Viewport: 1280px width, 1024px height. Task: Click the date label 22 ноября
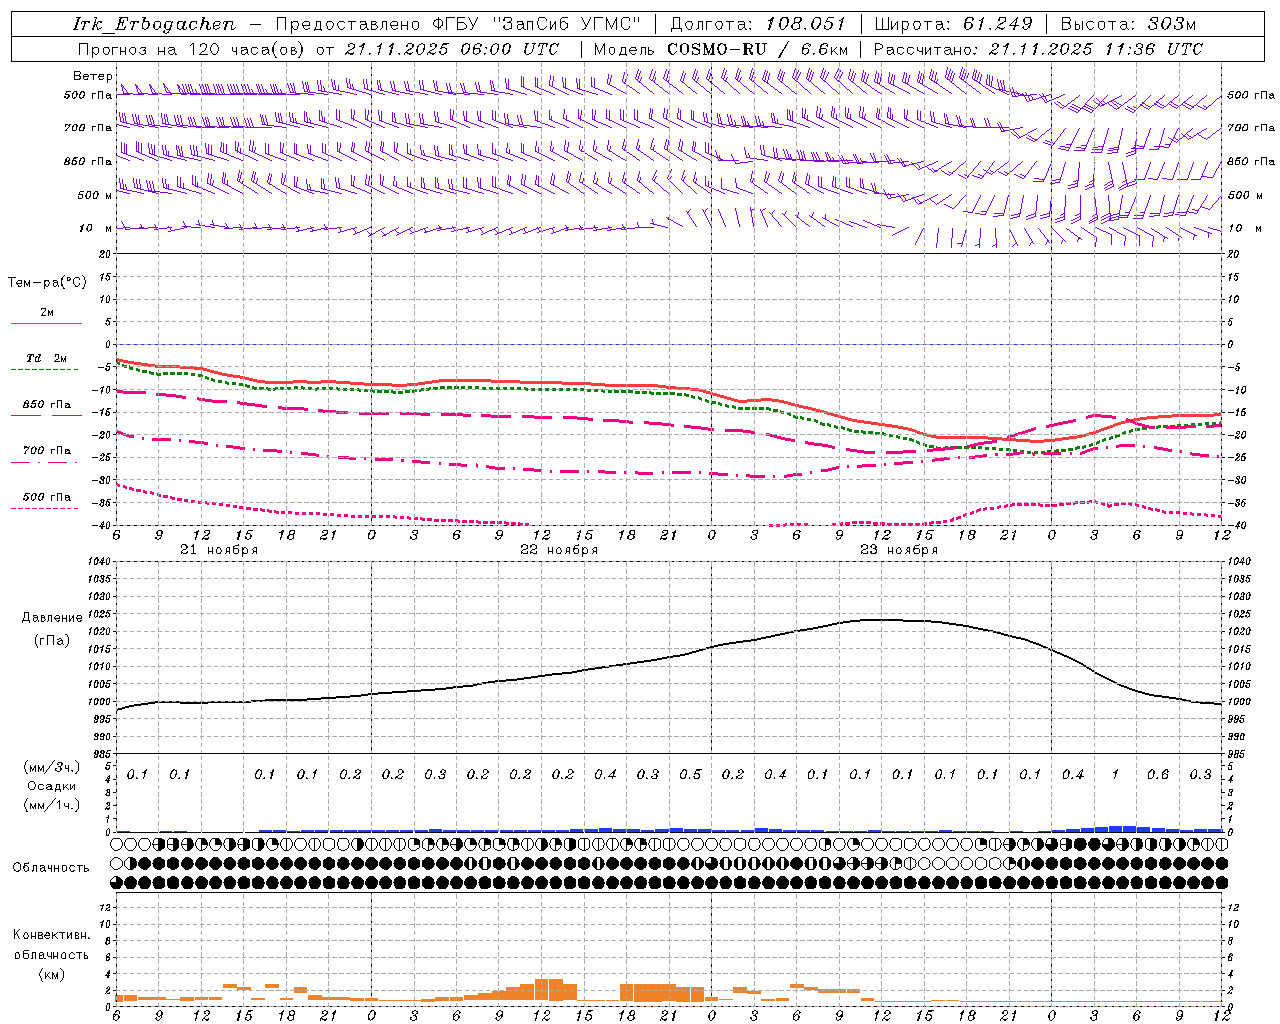559,550
